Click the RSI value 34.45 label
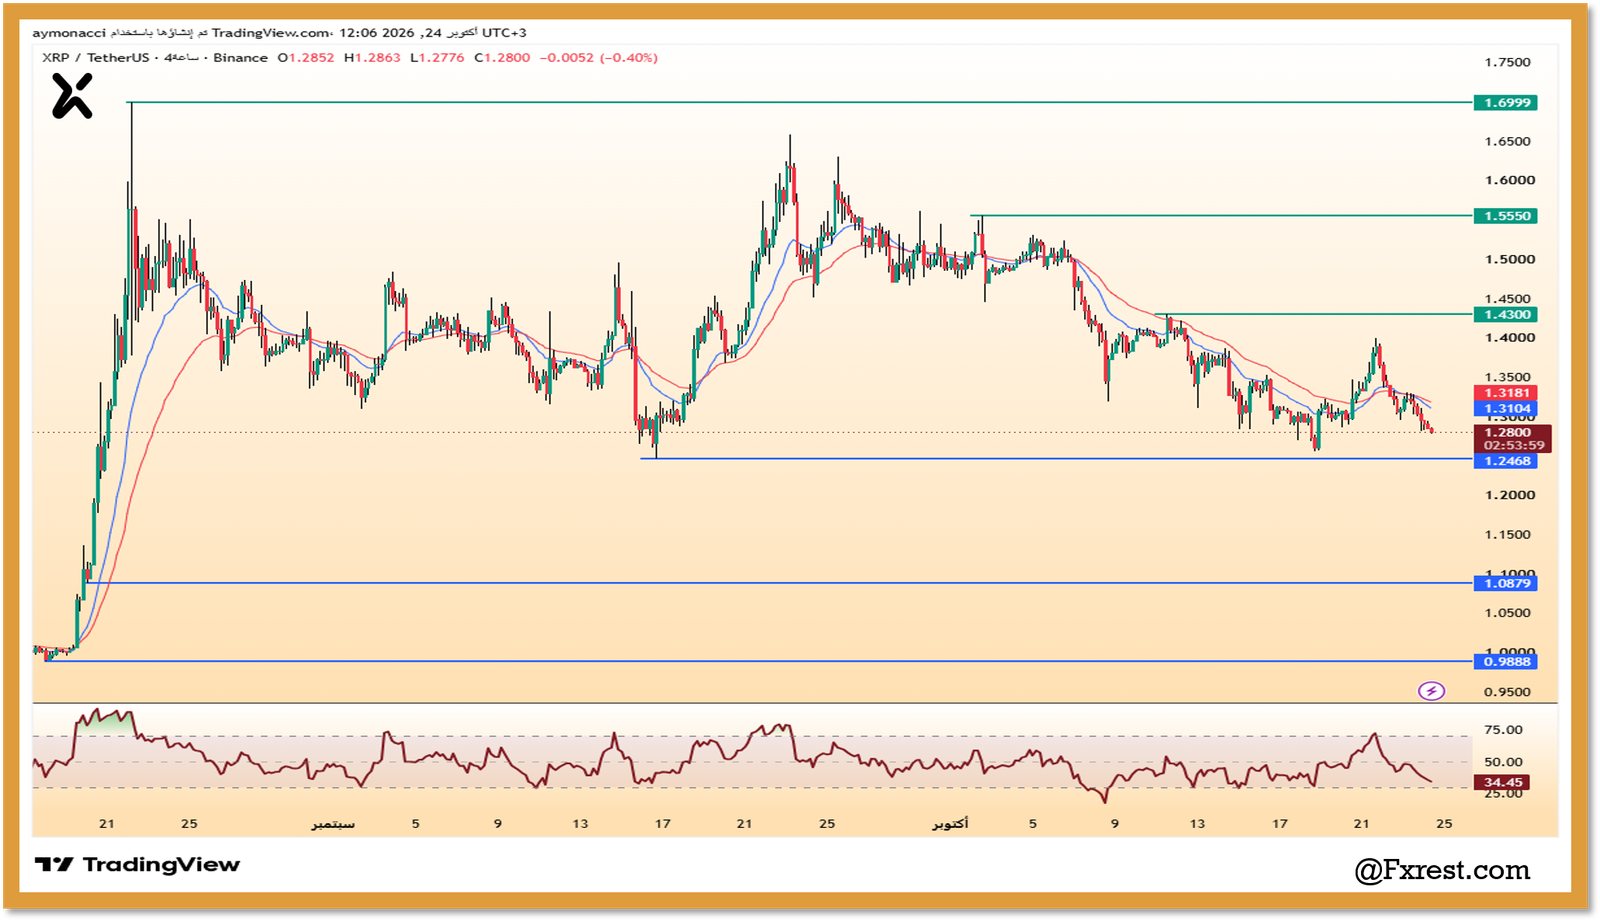This screenshot has height=921, width=1600. click(x=1501, y=783)
